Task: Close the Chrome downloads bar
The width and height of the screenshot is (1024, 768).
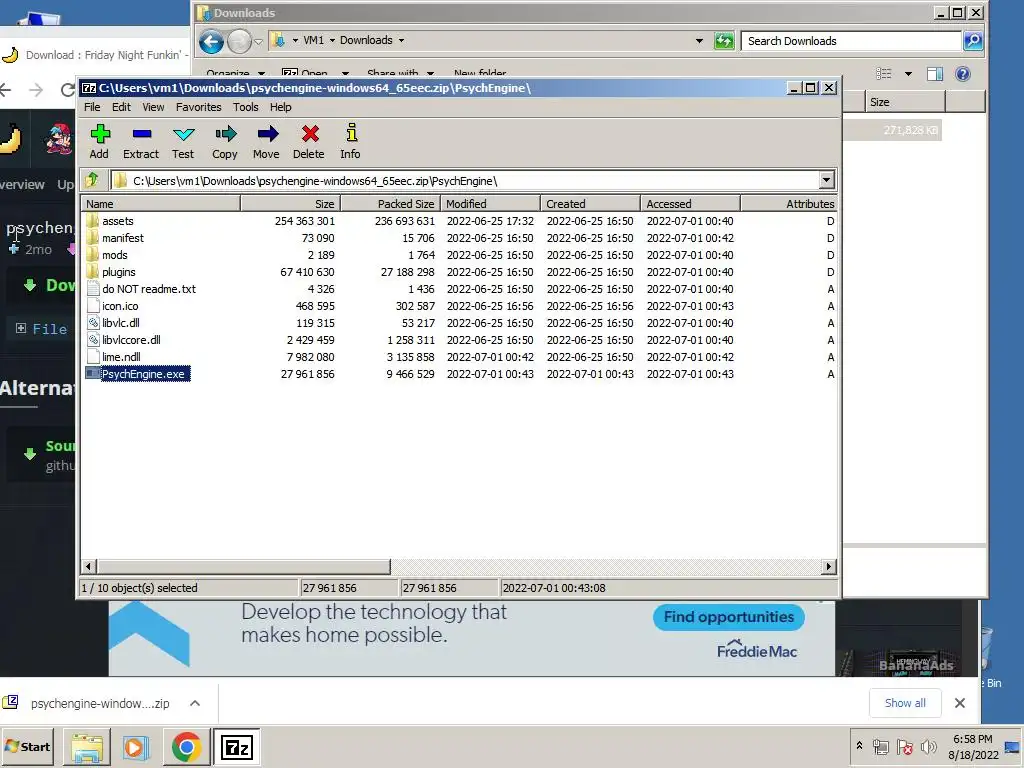Action: pos(959,703)
